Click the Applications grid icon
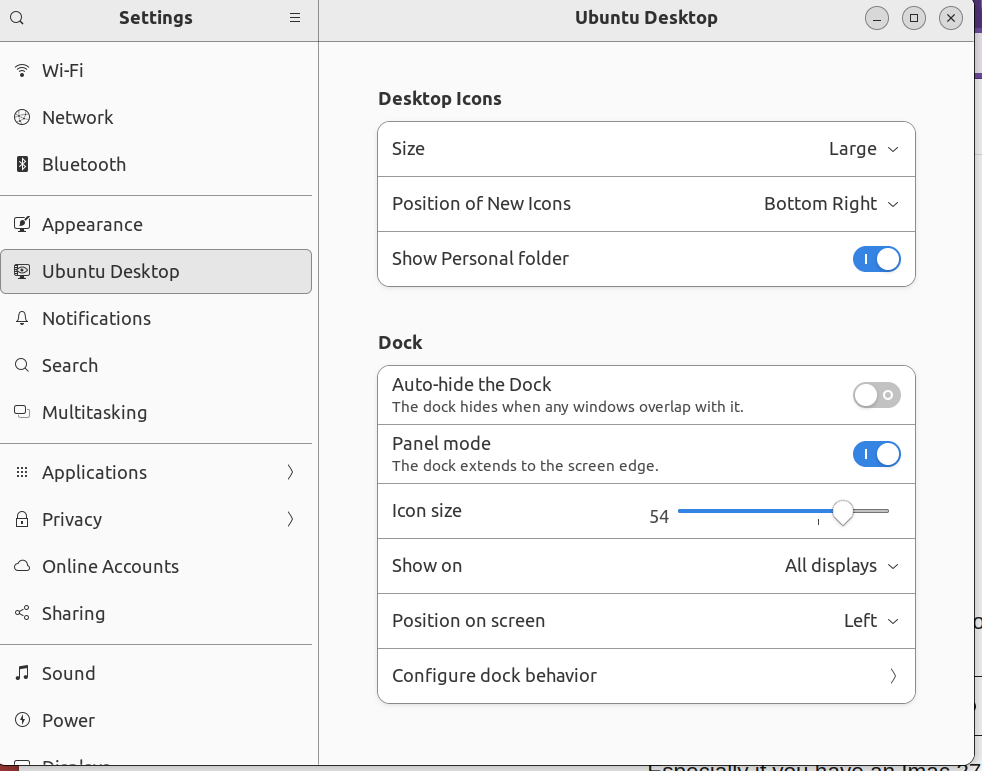982x771 pixels. pyautogui.click(x=22, y=472)
